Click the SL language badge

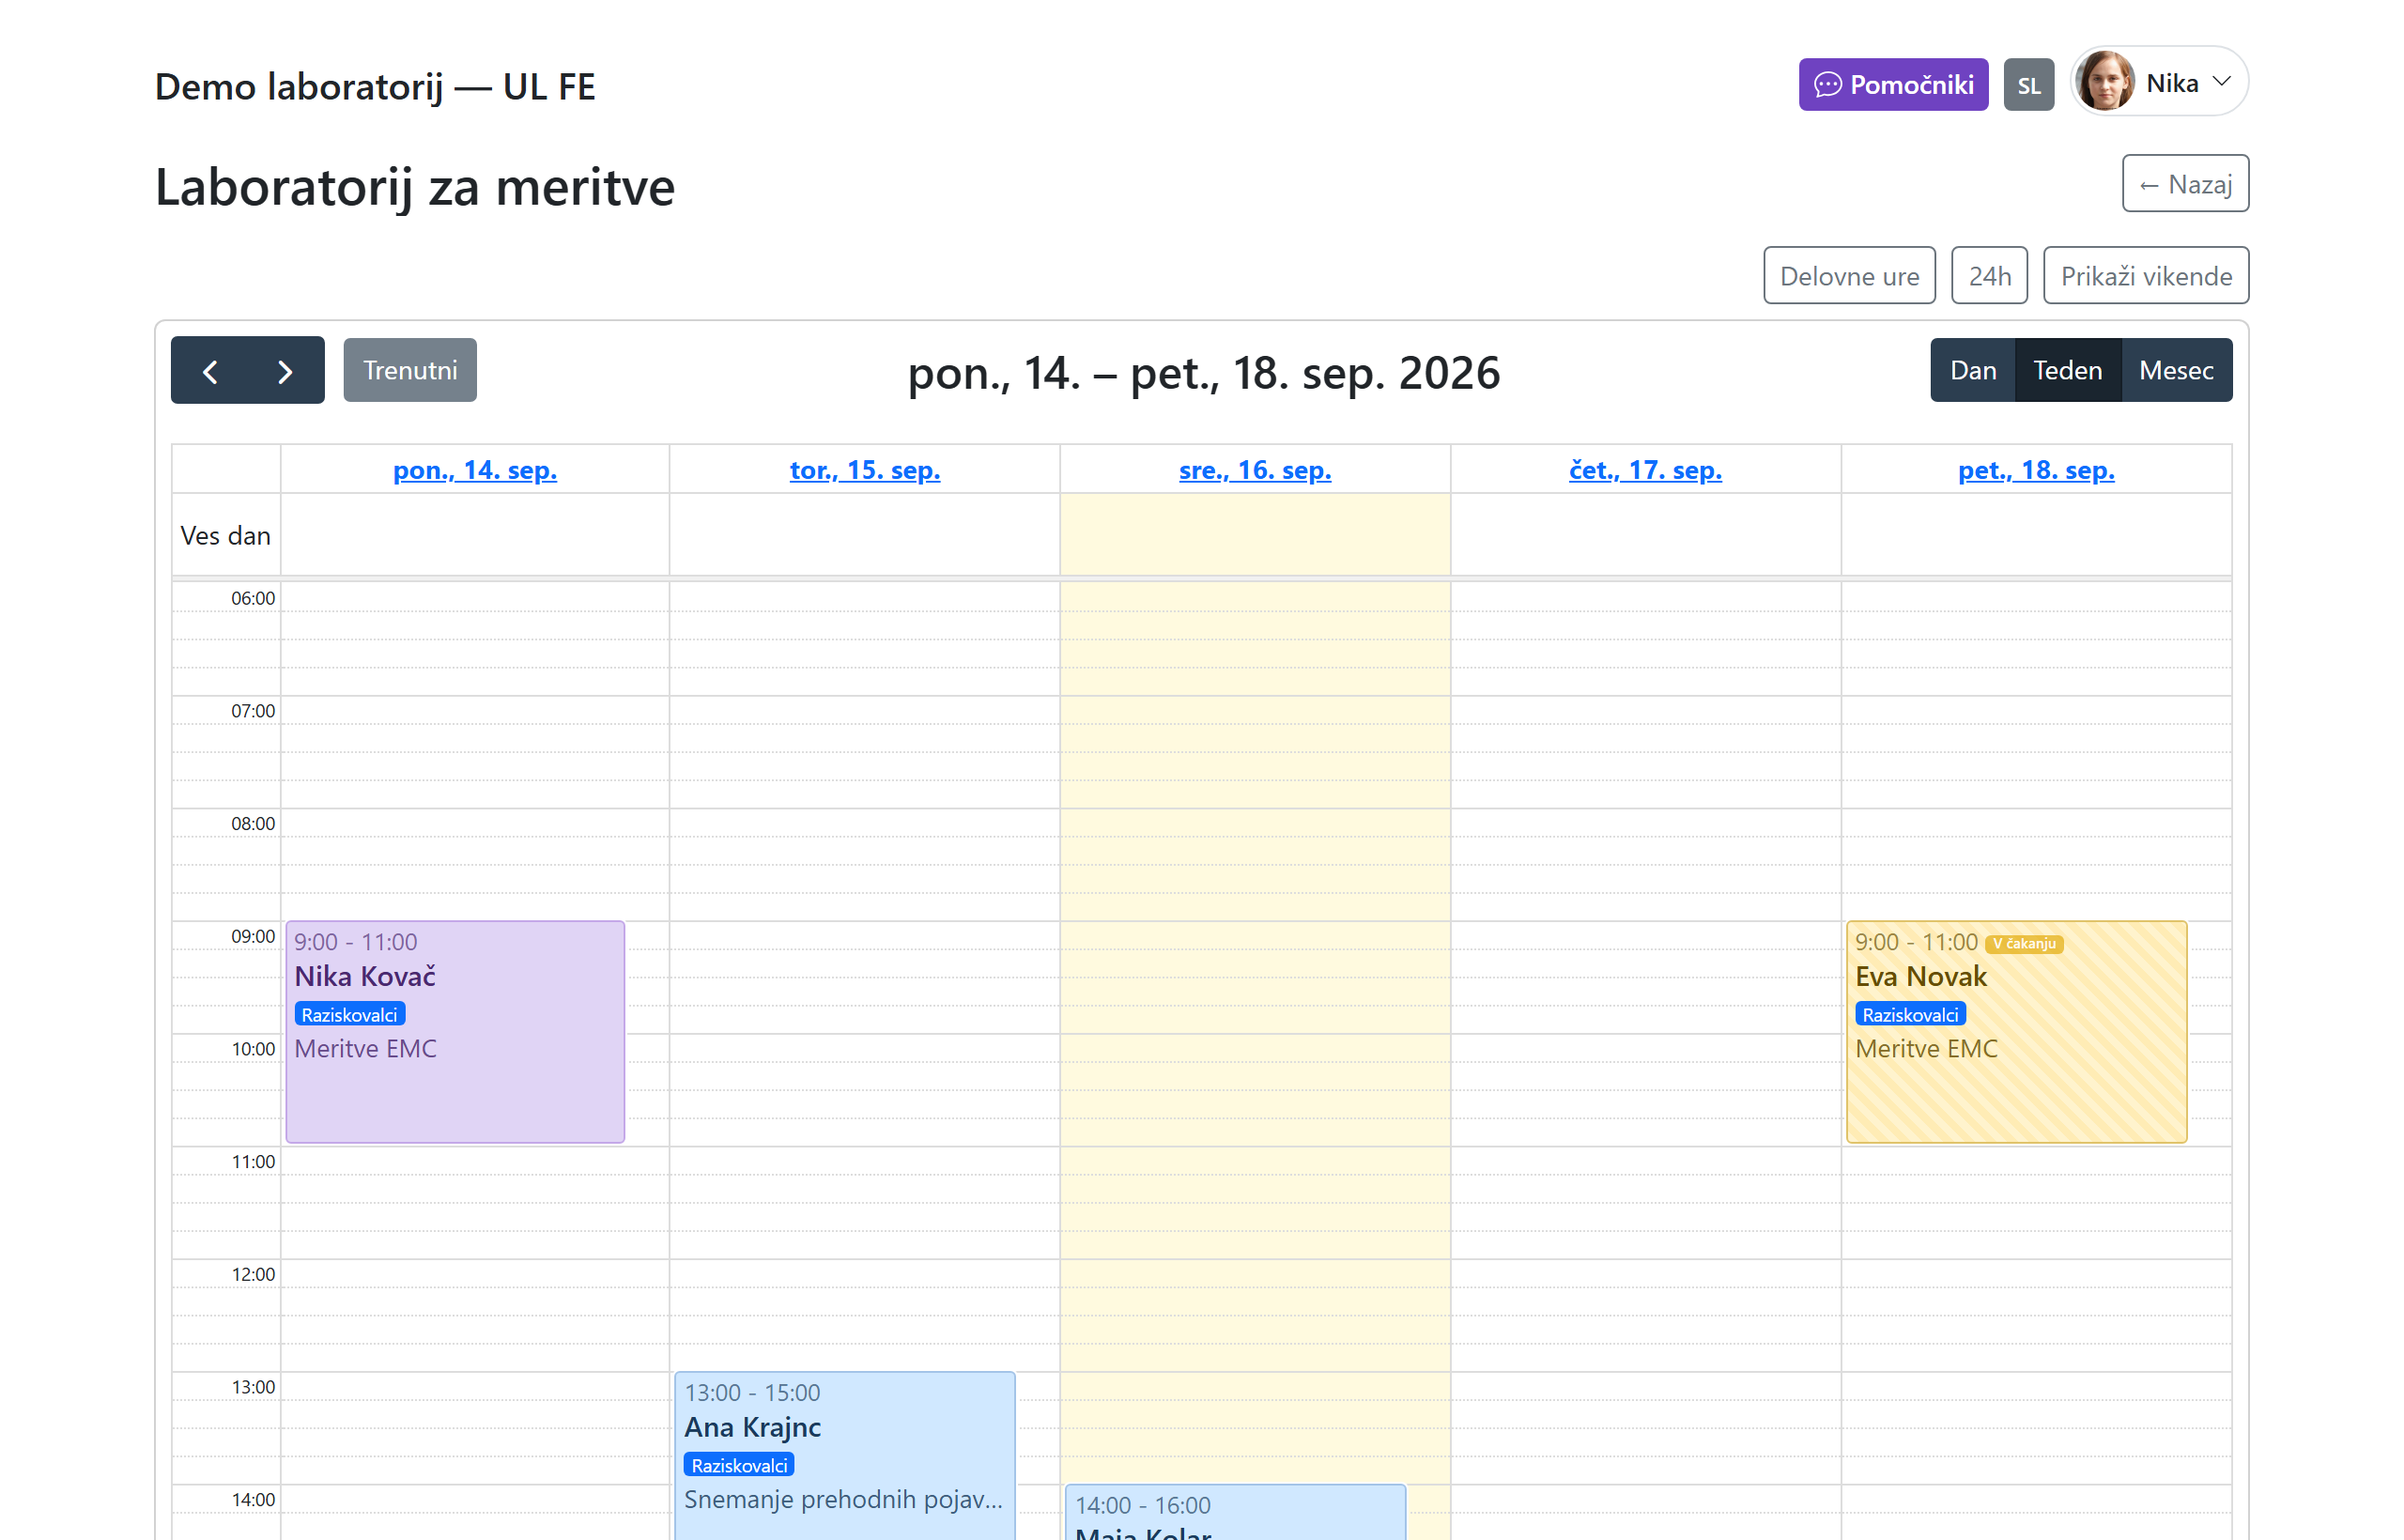pos(2028,85)
